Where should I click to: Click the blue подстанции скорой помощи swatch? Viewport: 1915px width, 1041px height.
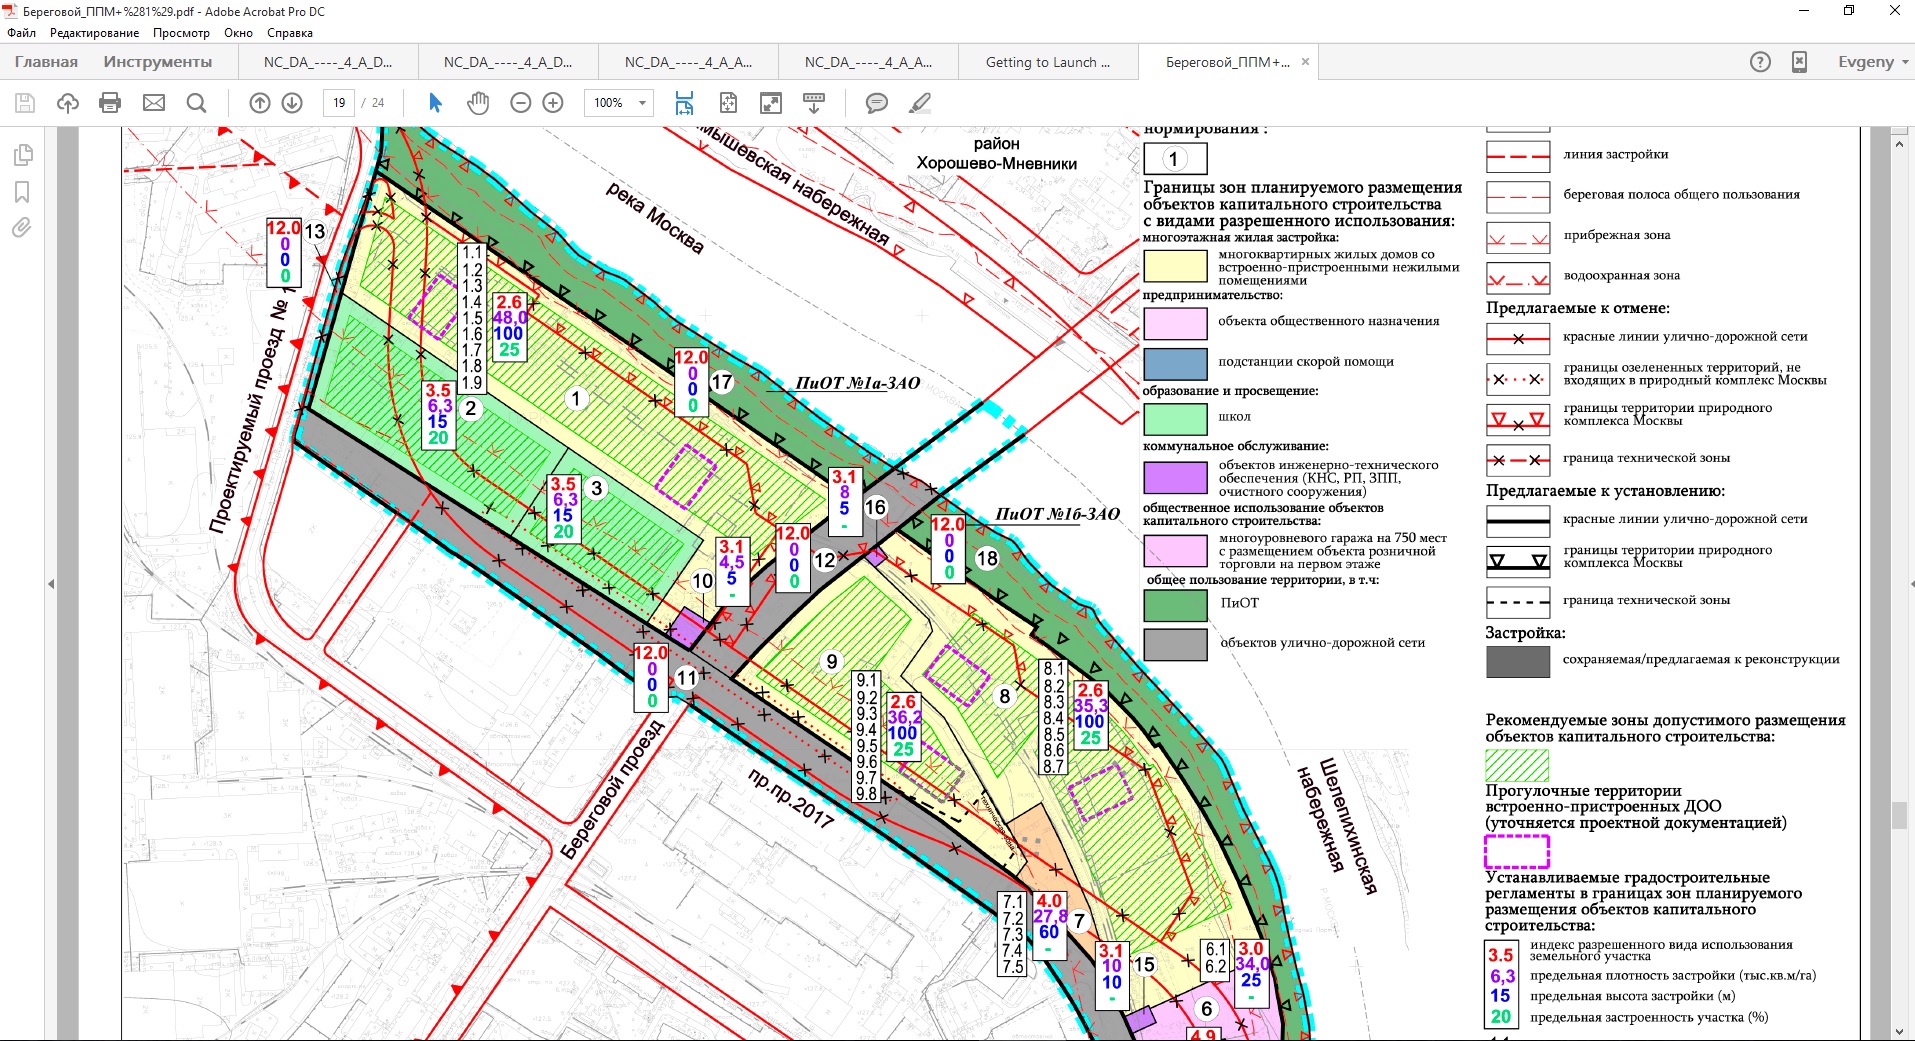click(1175, 363)
